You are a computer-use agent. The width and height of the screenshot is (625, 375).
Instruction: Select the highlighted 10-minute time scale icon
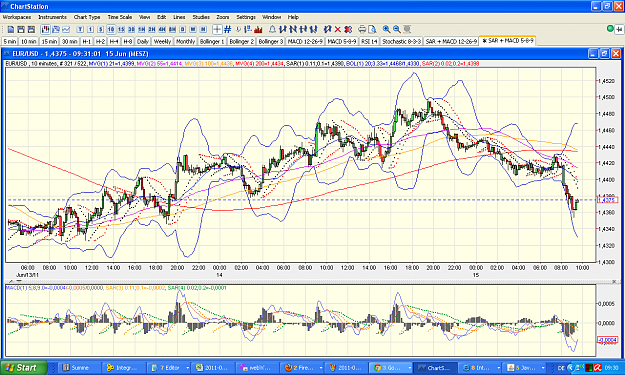pos(111,29)
